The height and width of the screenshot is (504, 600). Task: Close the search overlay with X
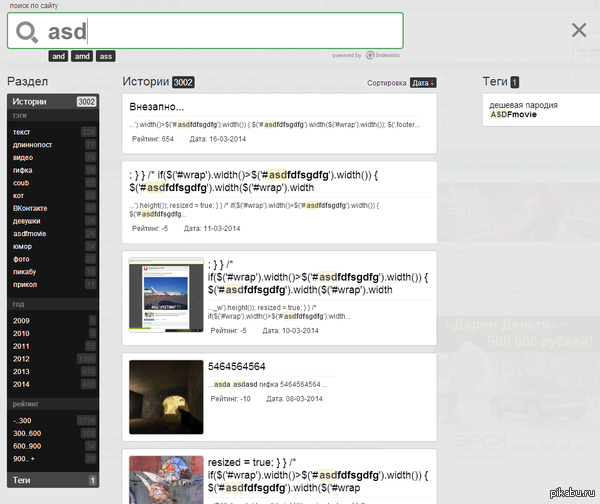pos(579,30)
